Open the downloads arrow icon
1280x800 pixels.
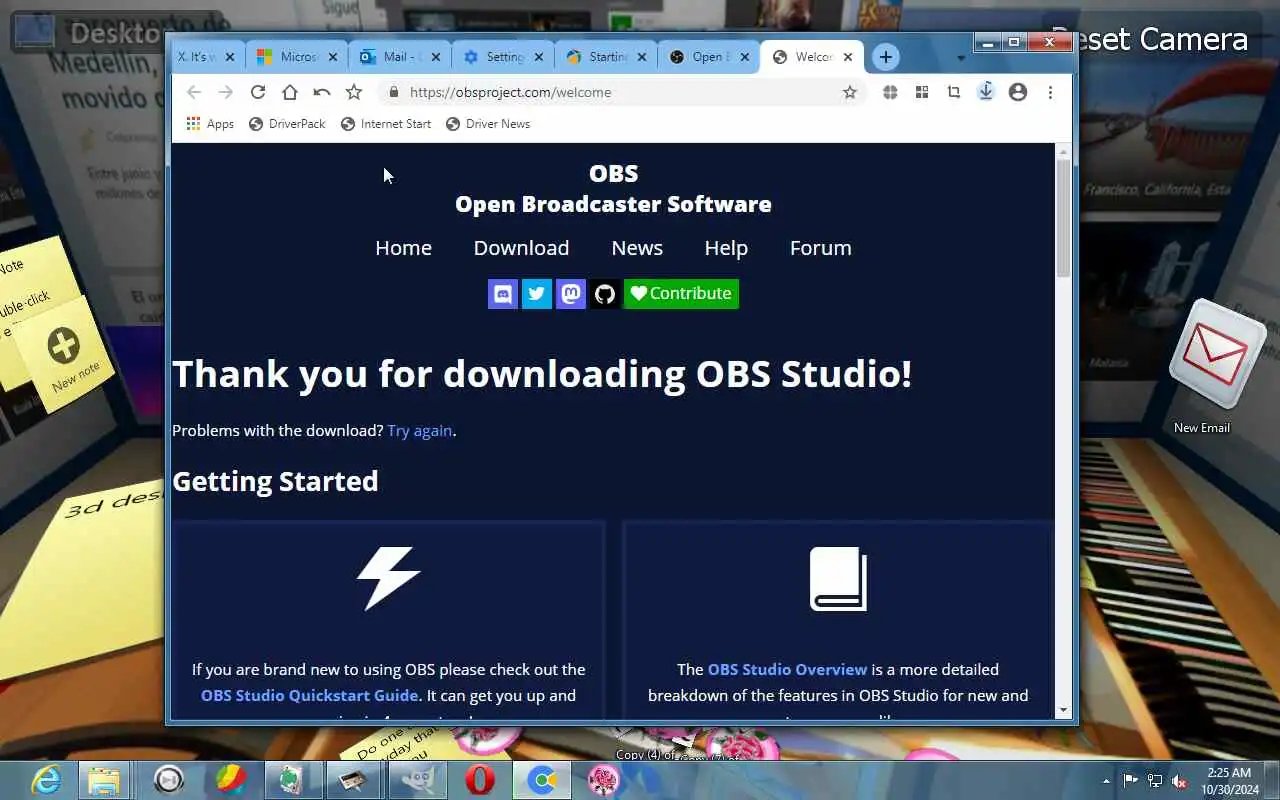986,92
